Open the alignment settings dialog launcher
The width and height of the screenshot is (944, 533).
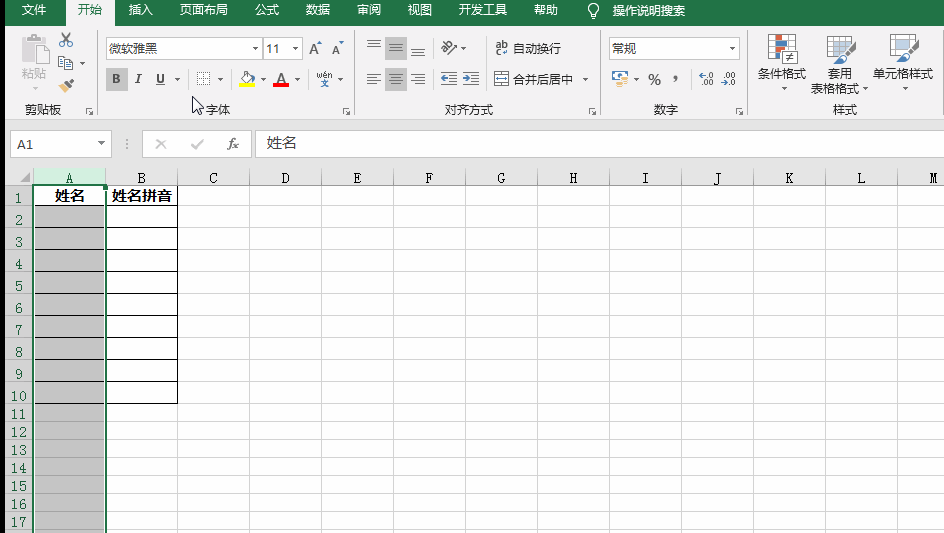(592, 111)
